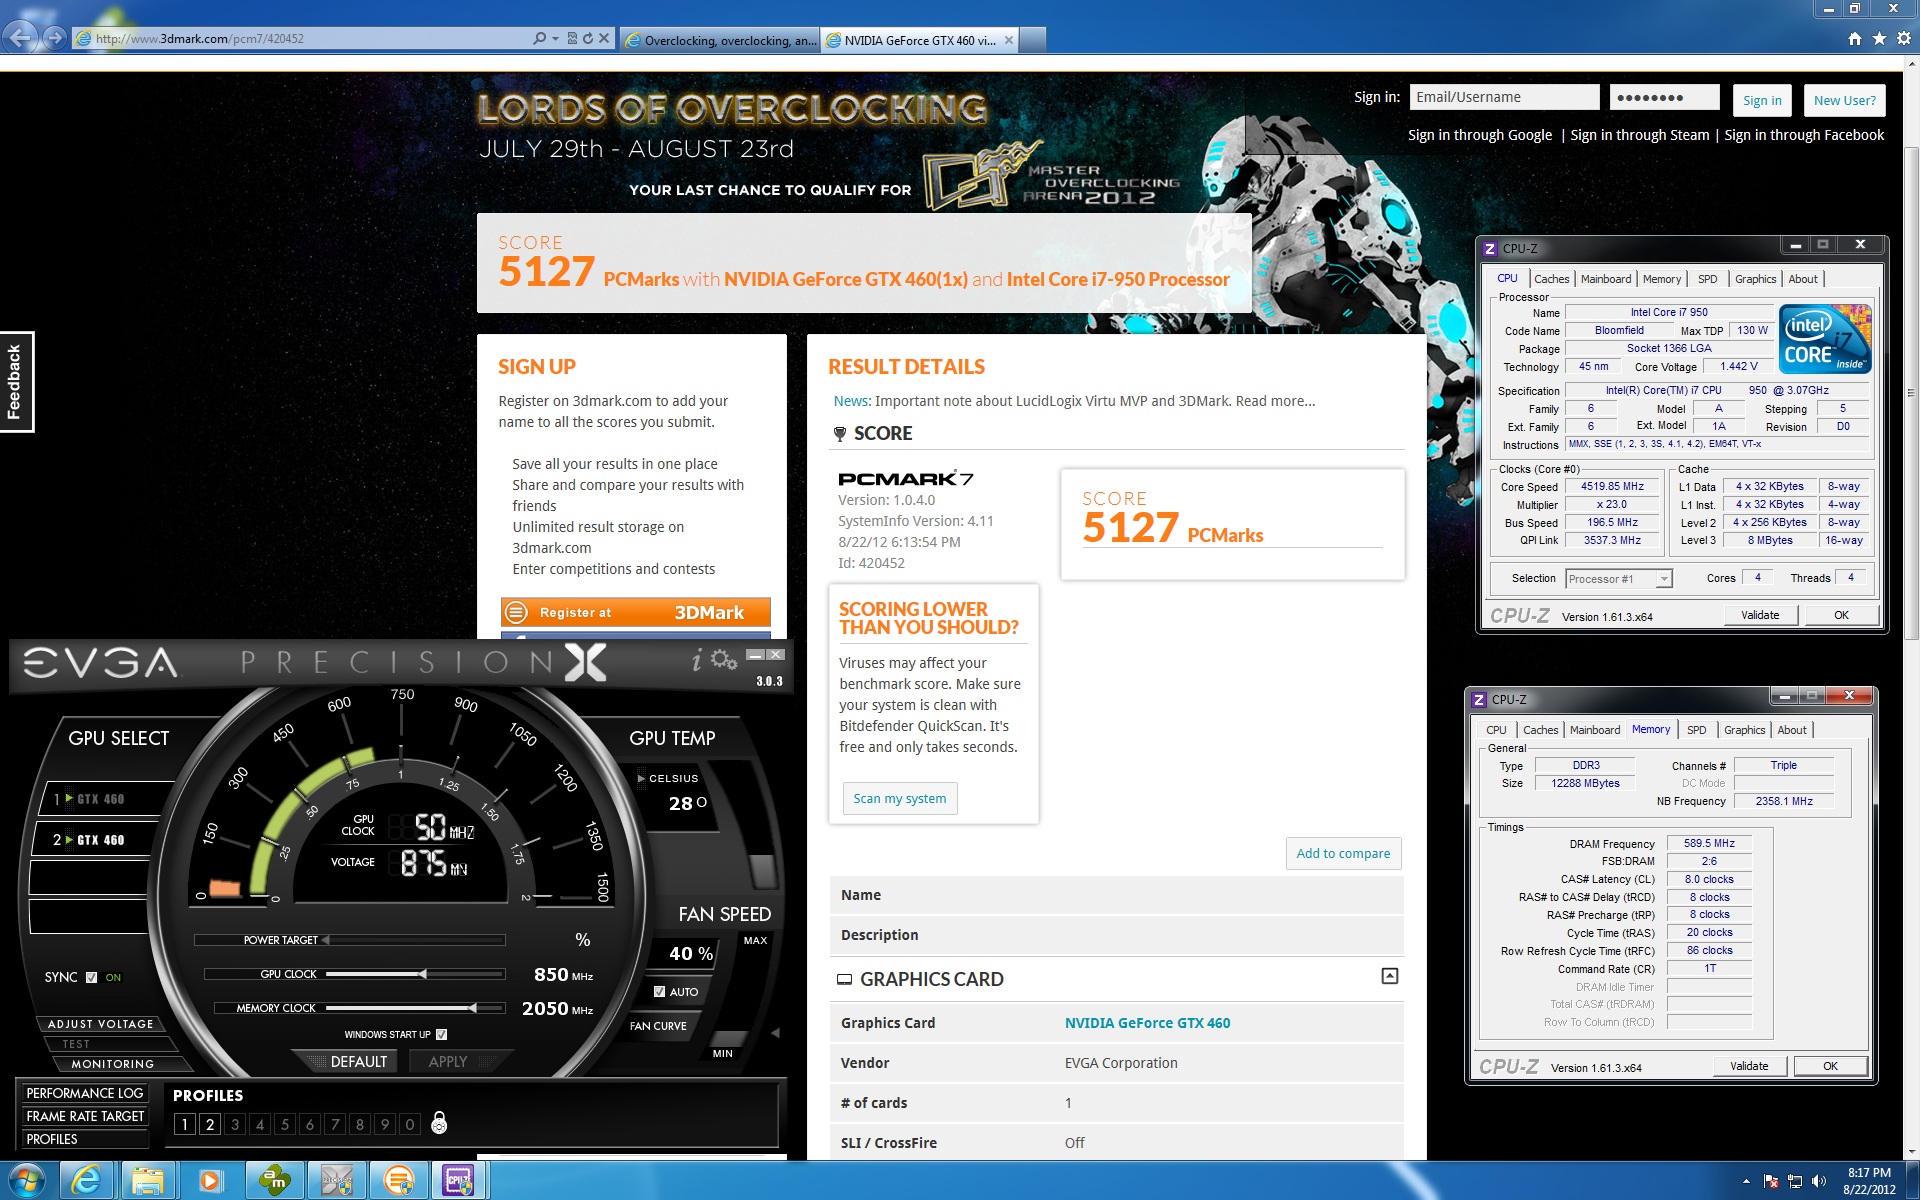1920x1200 pixels.
Task: Select profile slot 2
Action: click(209, 1124)
